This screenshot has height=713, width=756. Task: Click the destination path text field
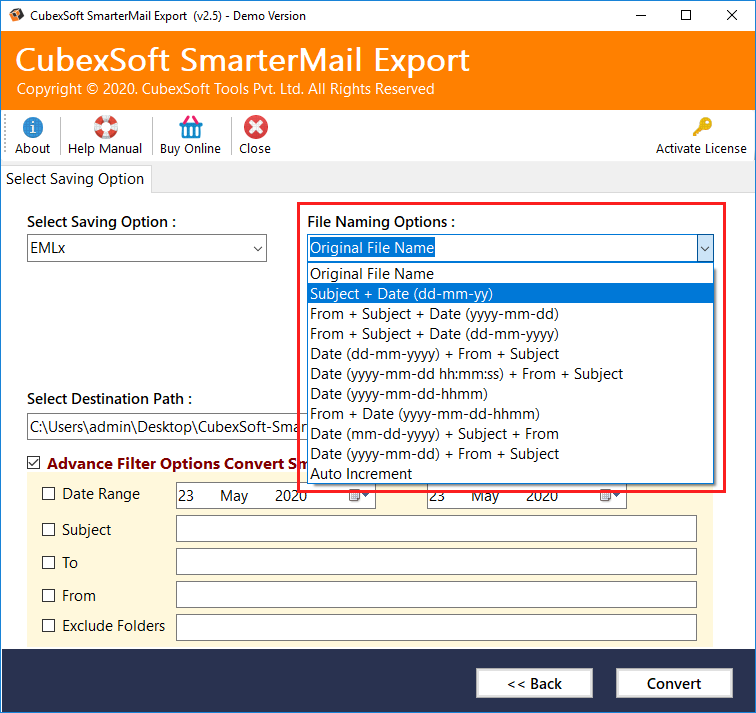point(167,427)
